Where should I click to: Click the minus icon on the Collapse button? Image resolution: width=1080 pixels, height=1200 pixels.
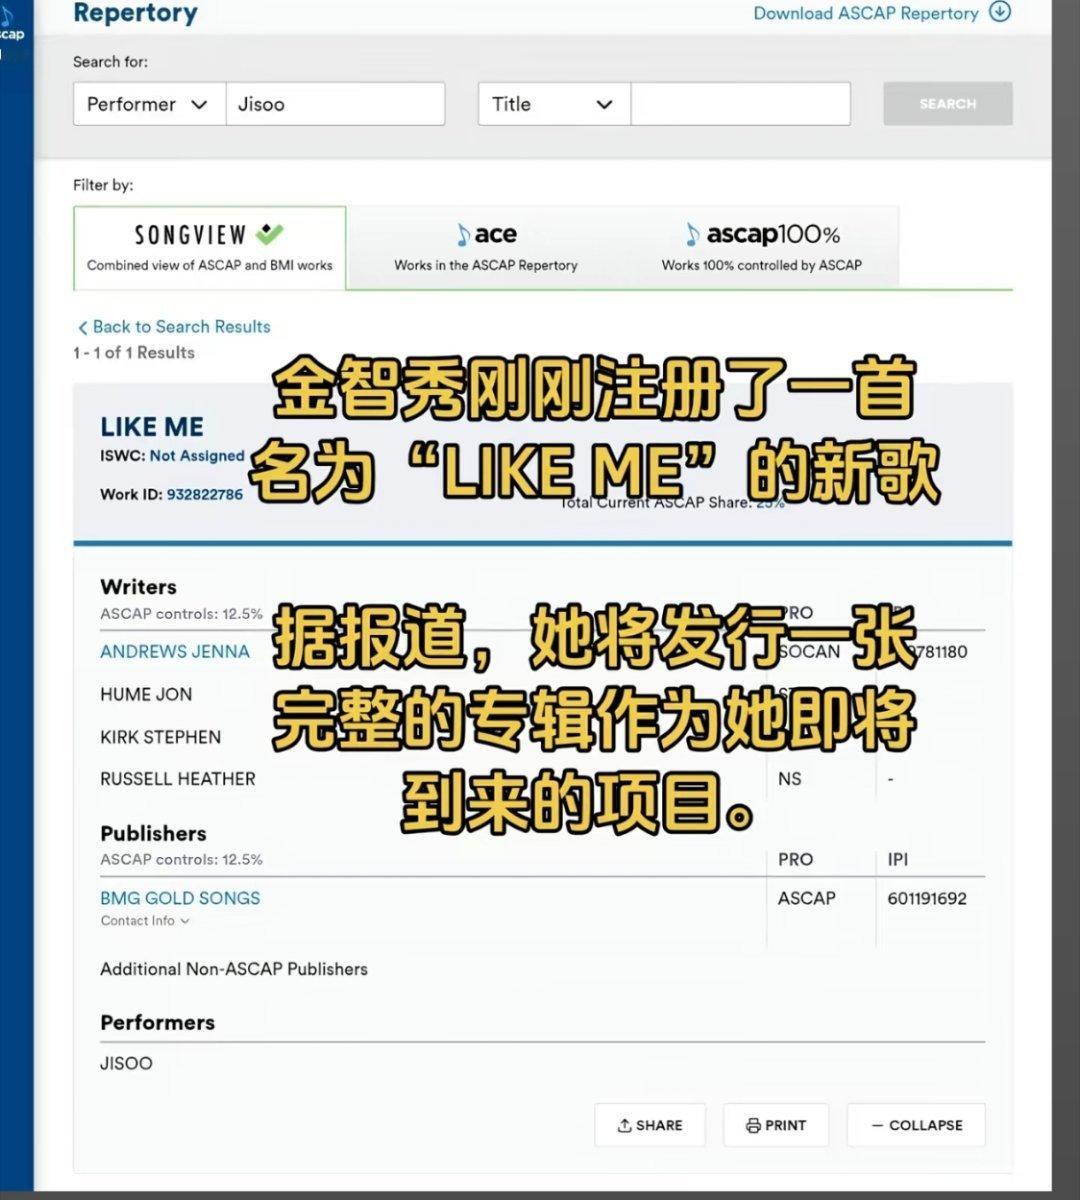[x=876, y=1124]
